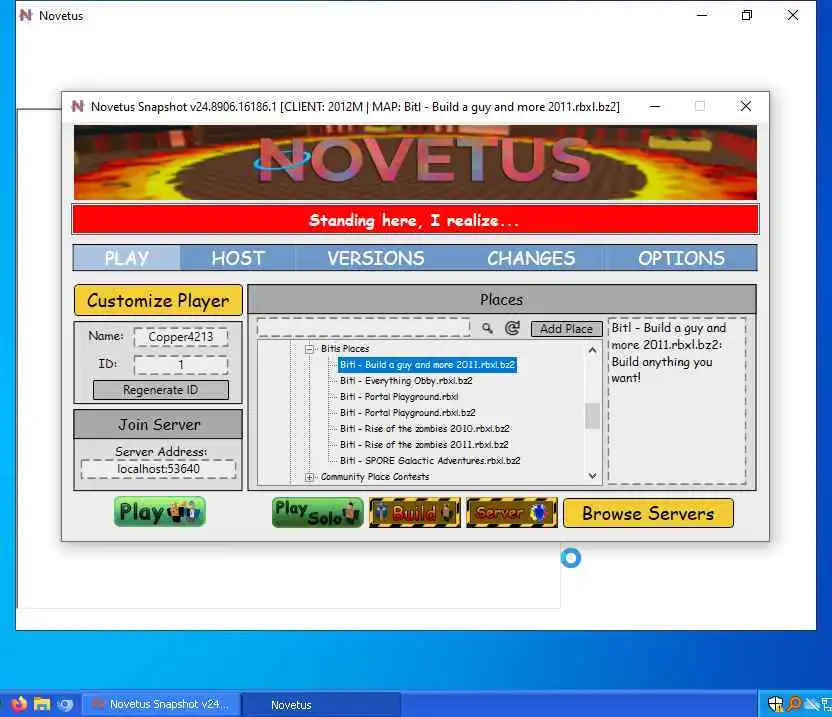Select 'Bitl - Portal Playground.rbxl' place
The image size is (832, 717).
pos(399,397)
